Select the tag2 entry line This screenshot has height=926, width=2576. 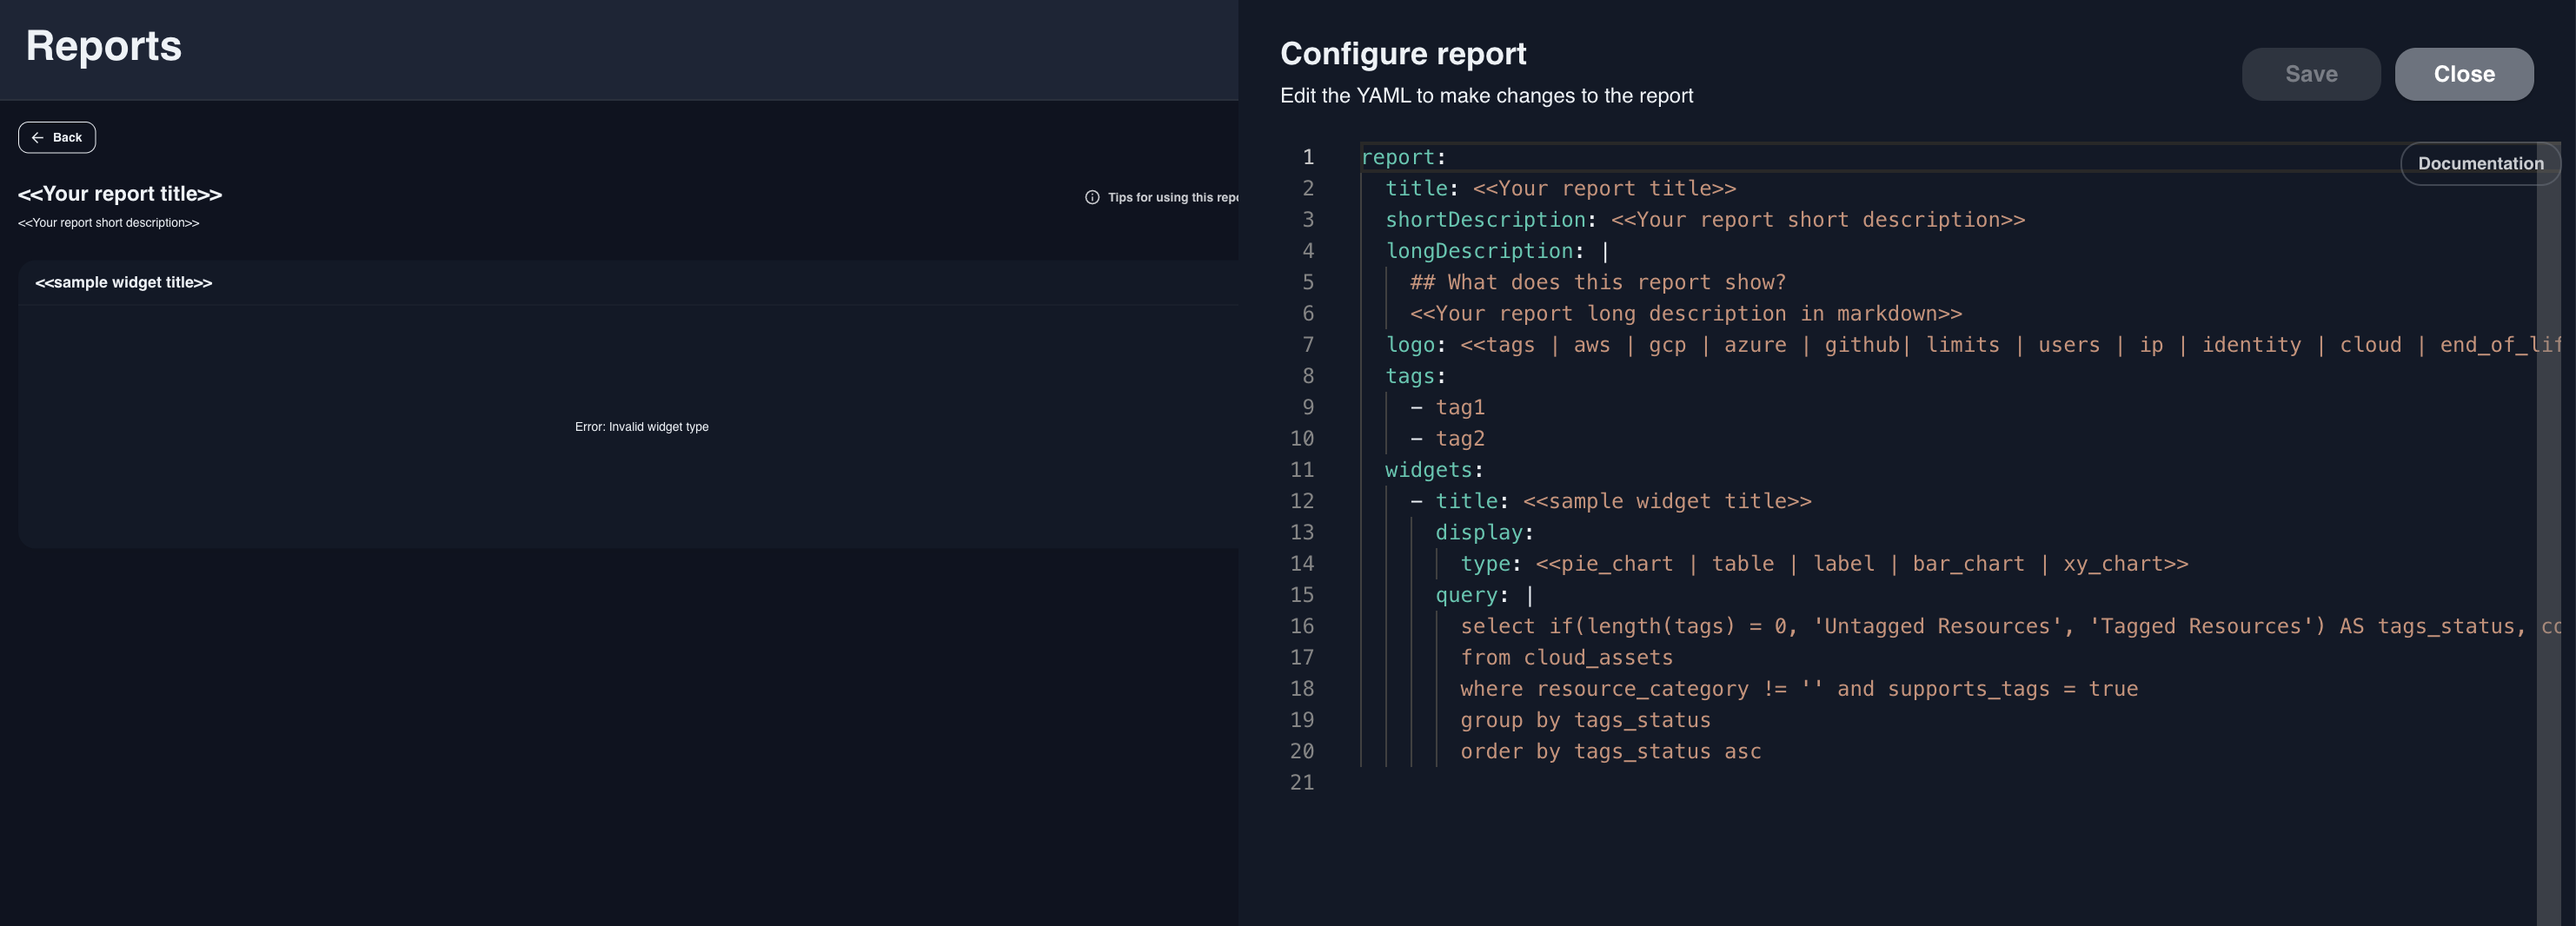tap(1459, 439)
